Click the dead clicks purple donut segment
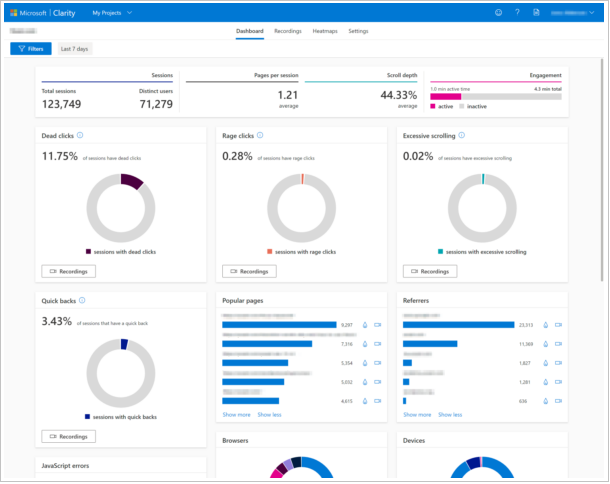610x484 pixels. [x=131, y=181]
